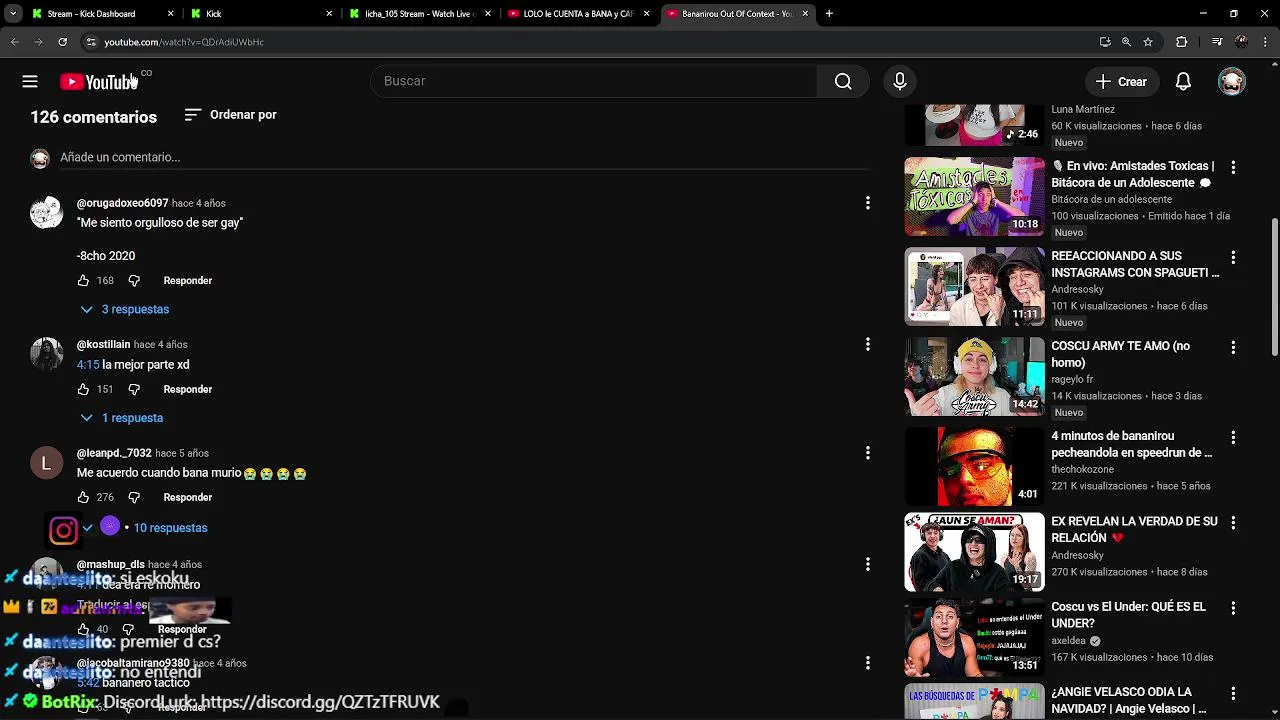This screenshot has height=720, width=1280.
Task: Open axeldea channel name
Action: pyautogui.click(x=1068, y=641)
